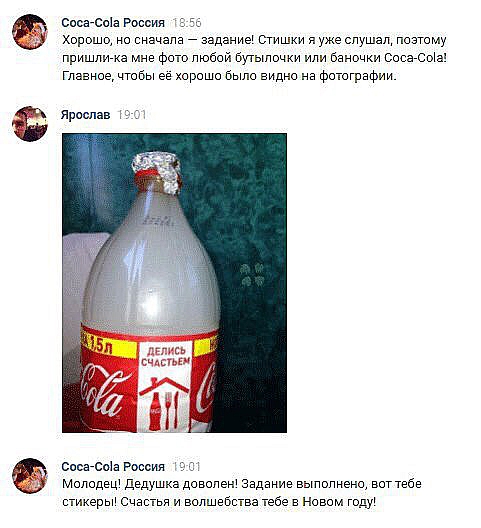Image resolution: width=481 pixels, height=528 pixels.
Task: Open the attached bottle photo from Ярослав
Action: pos(174,283)
